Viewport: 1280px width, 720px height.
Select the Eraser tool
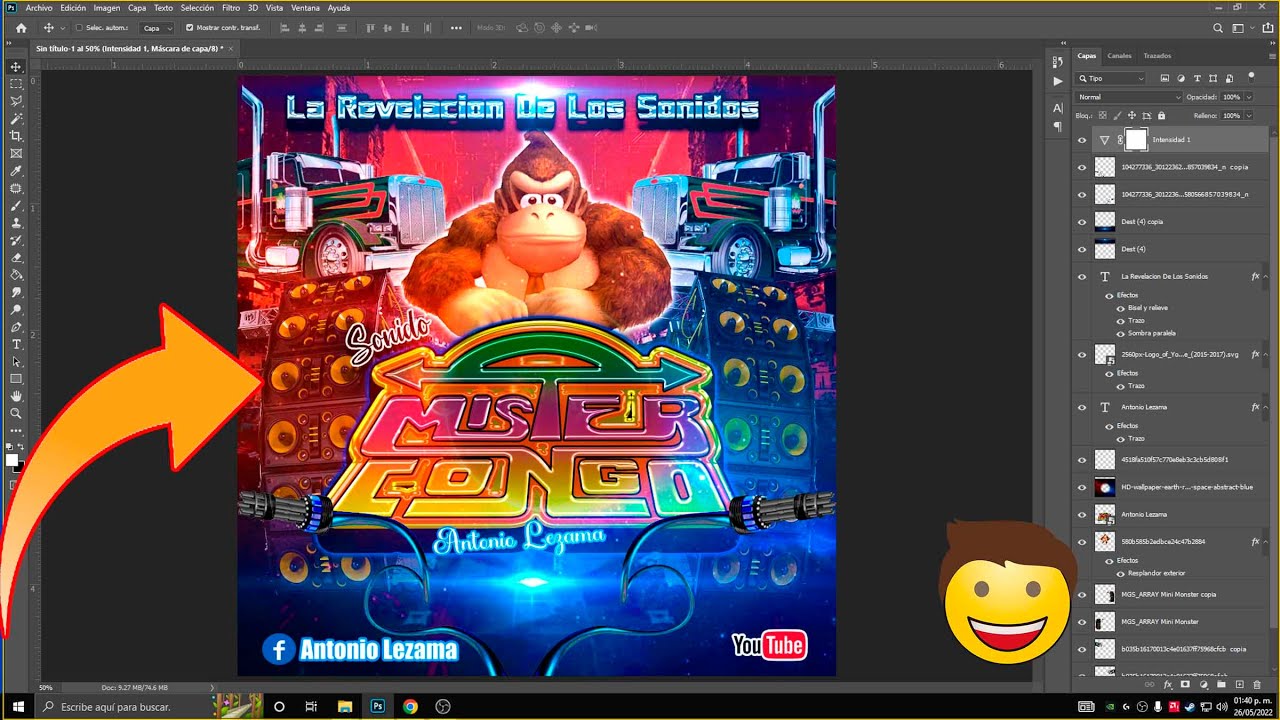tap(16, 258)
